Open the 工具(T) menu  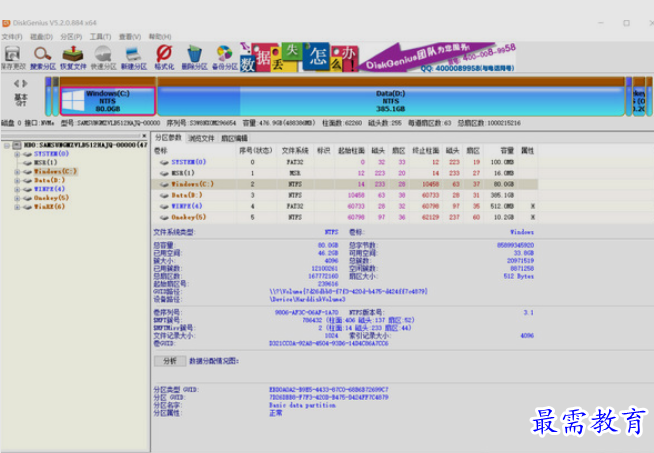[100, 37]
